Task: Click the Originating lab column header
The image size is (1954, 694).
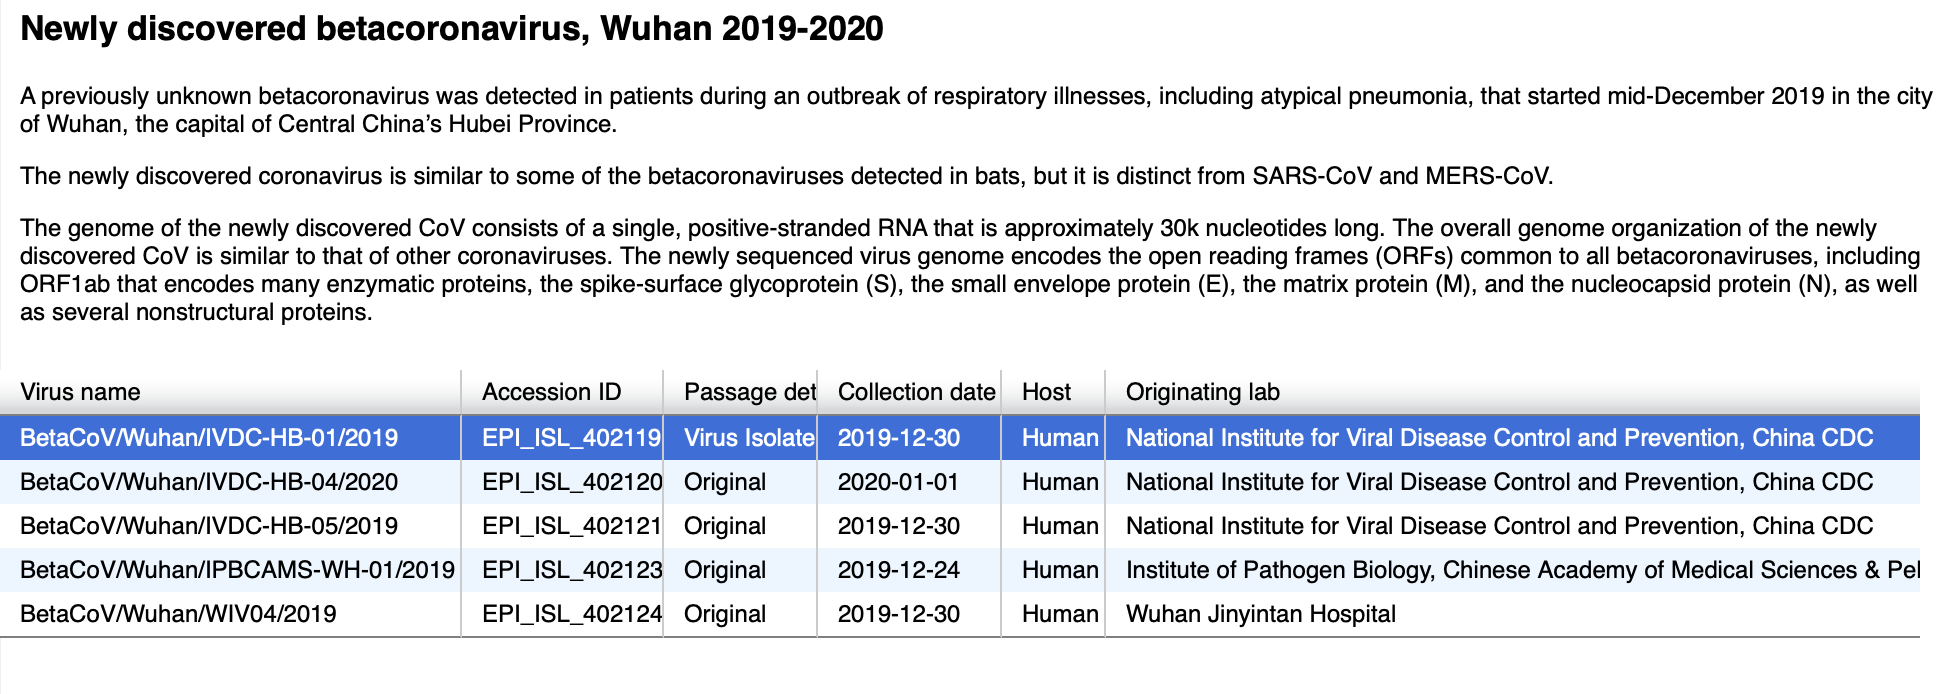Action: (1202, 392)
